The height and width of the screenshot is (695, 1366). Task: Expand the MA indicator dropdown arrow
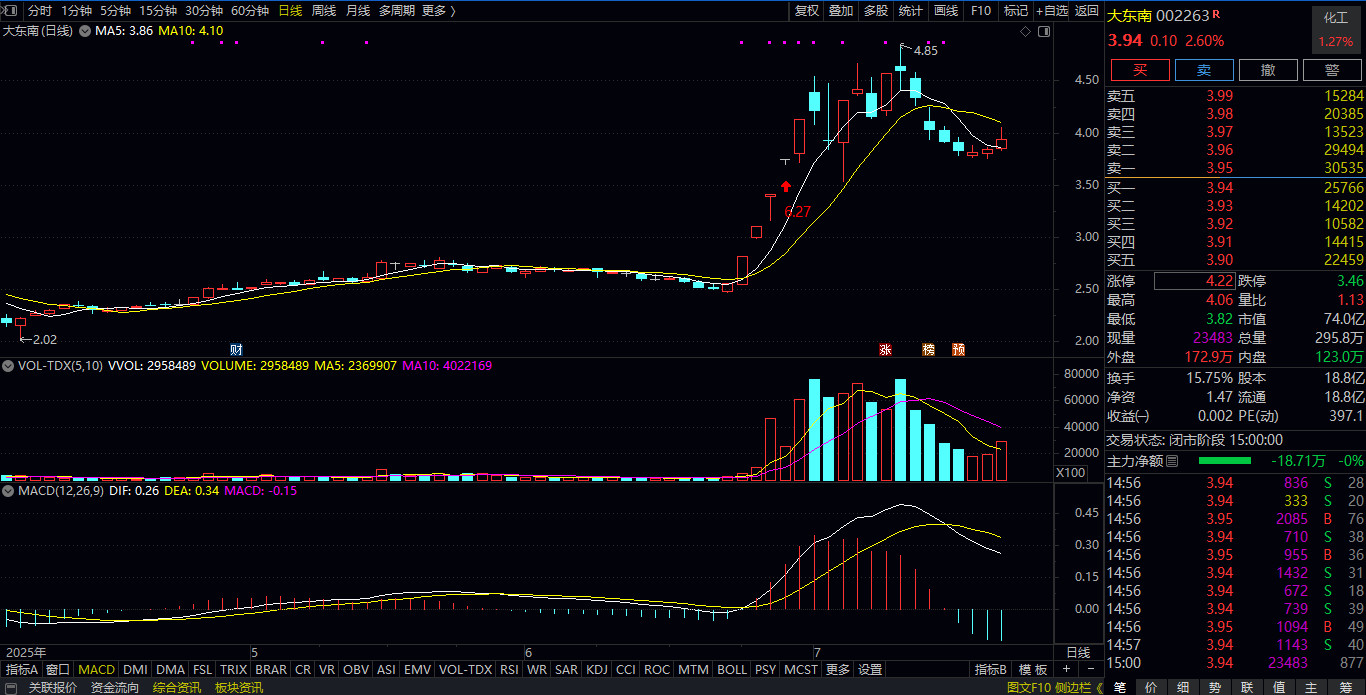(83, 32)
